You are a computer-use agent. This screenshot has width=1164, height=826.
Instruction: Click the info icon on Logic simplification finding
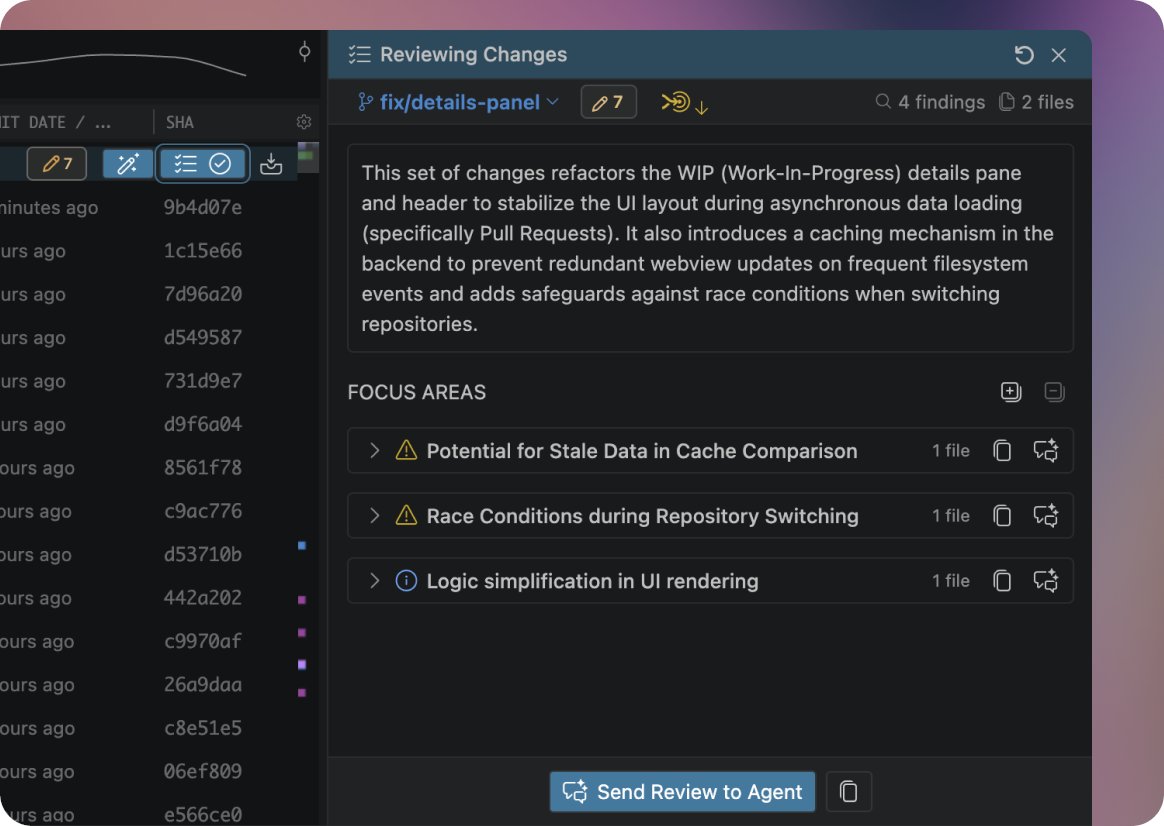(x=406, y=580)
